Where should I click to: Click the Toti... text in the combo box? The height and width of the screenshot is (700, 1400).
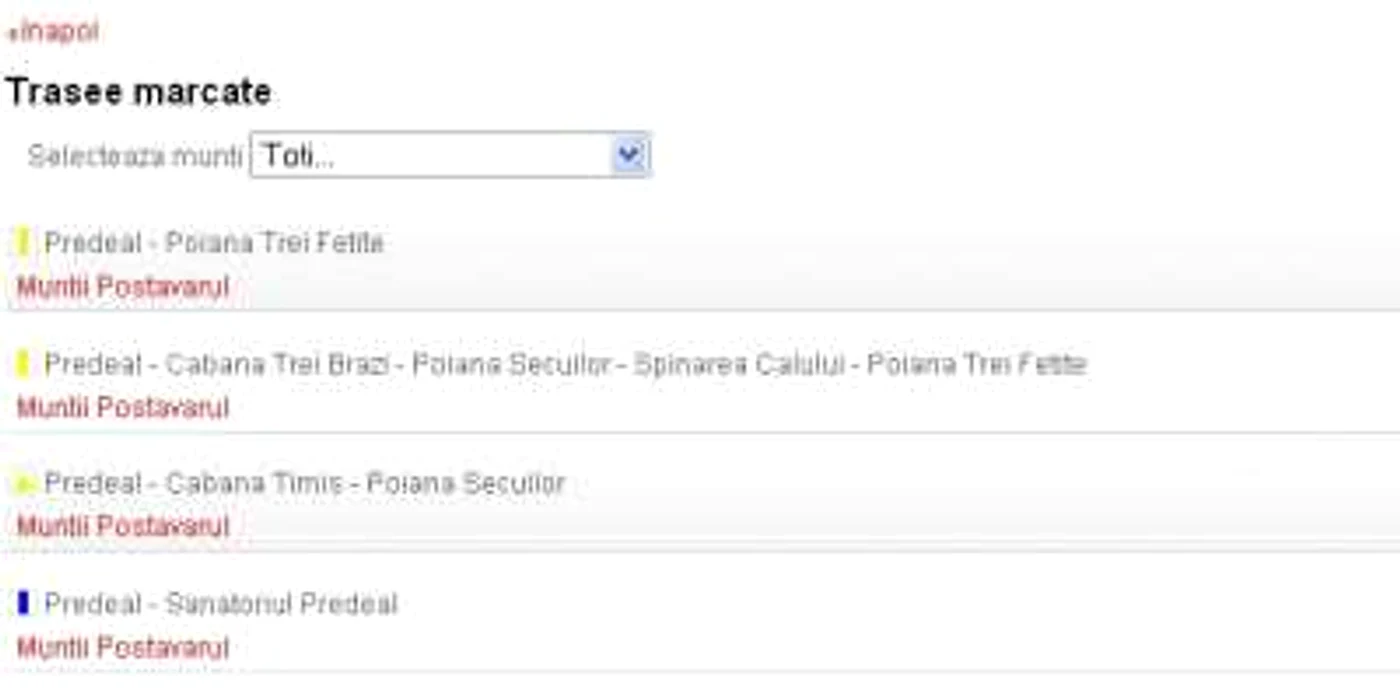297,156
